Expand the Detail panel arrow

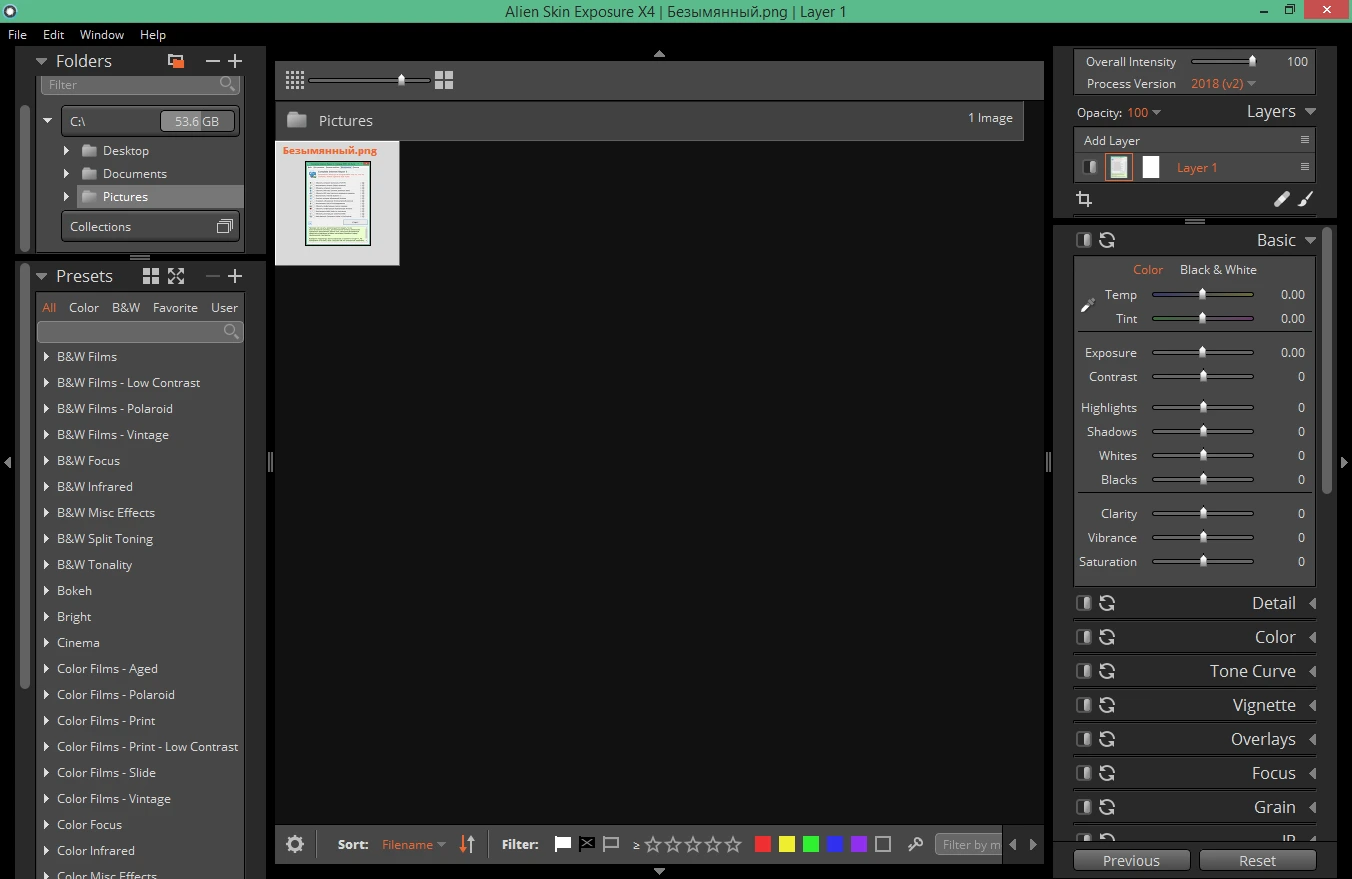point(1312,603)
